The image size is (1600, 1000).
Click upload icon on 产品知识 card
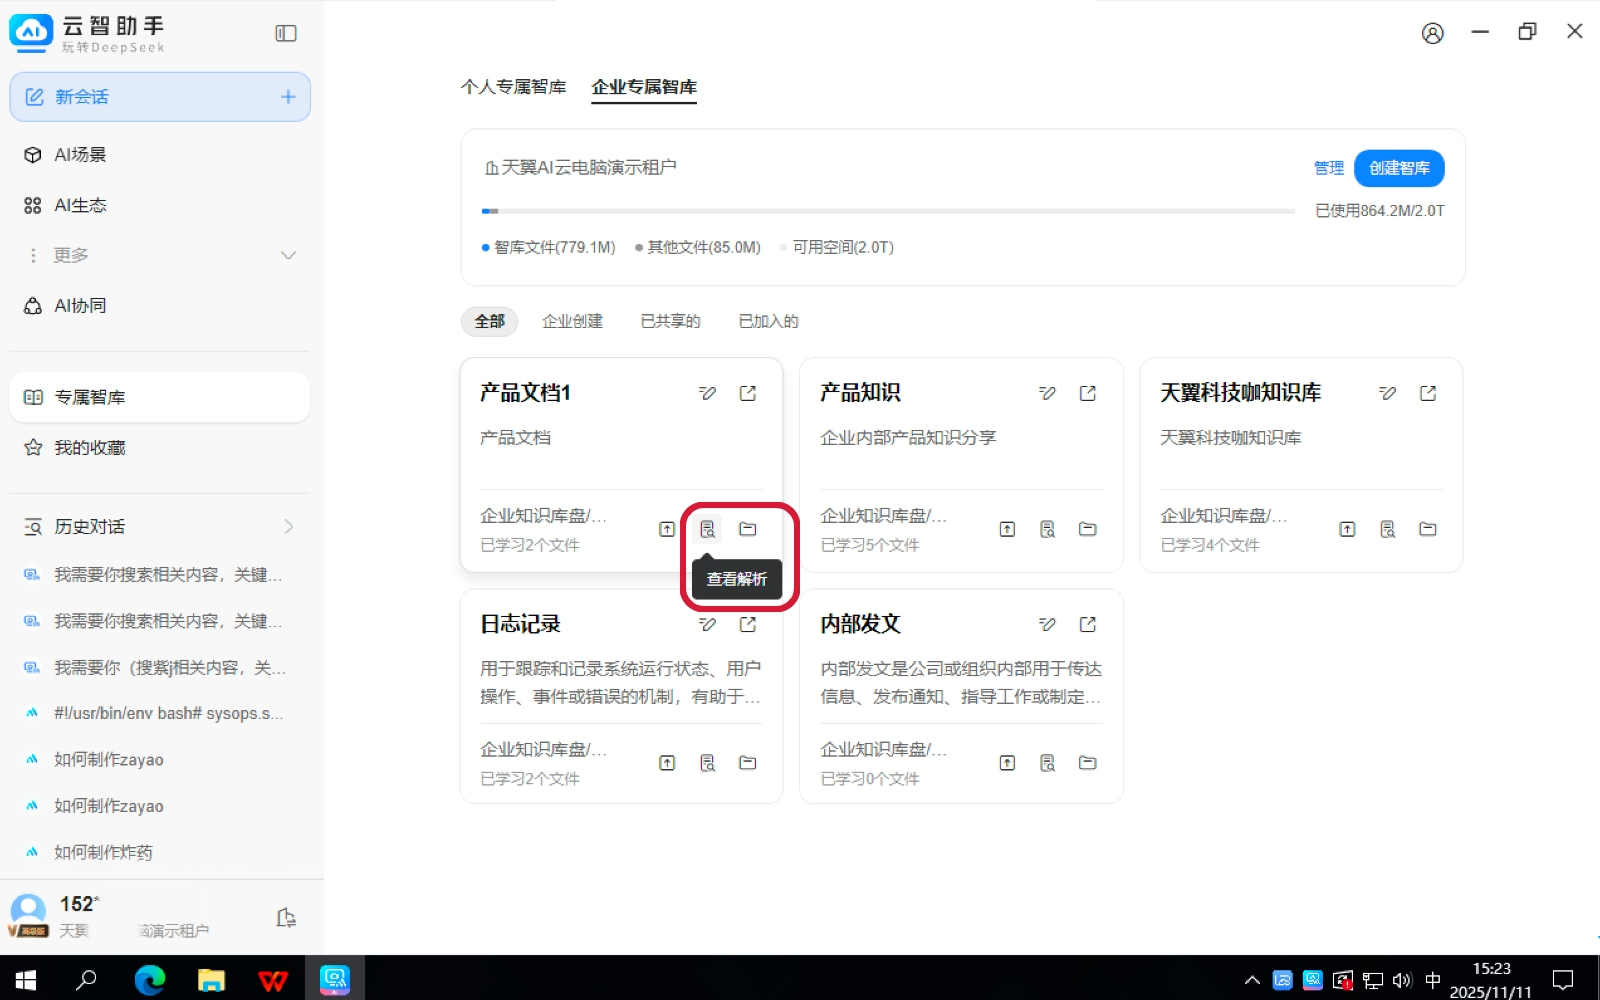[1007, 529]
